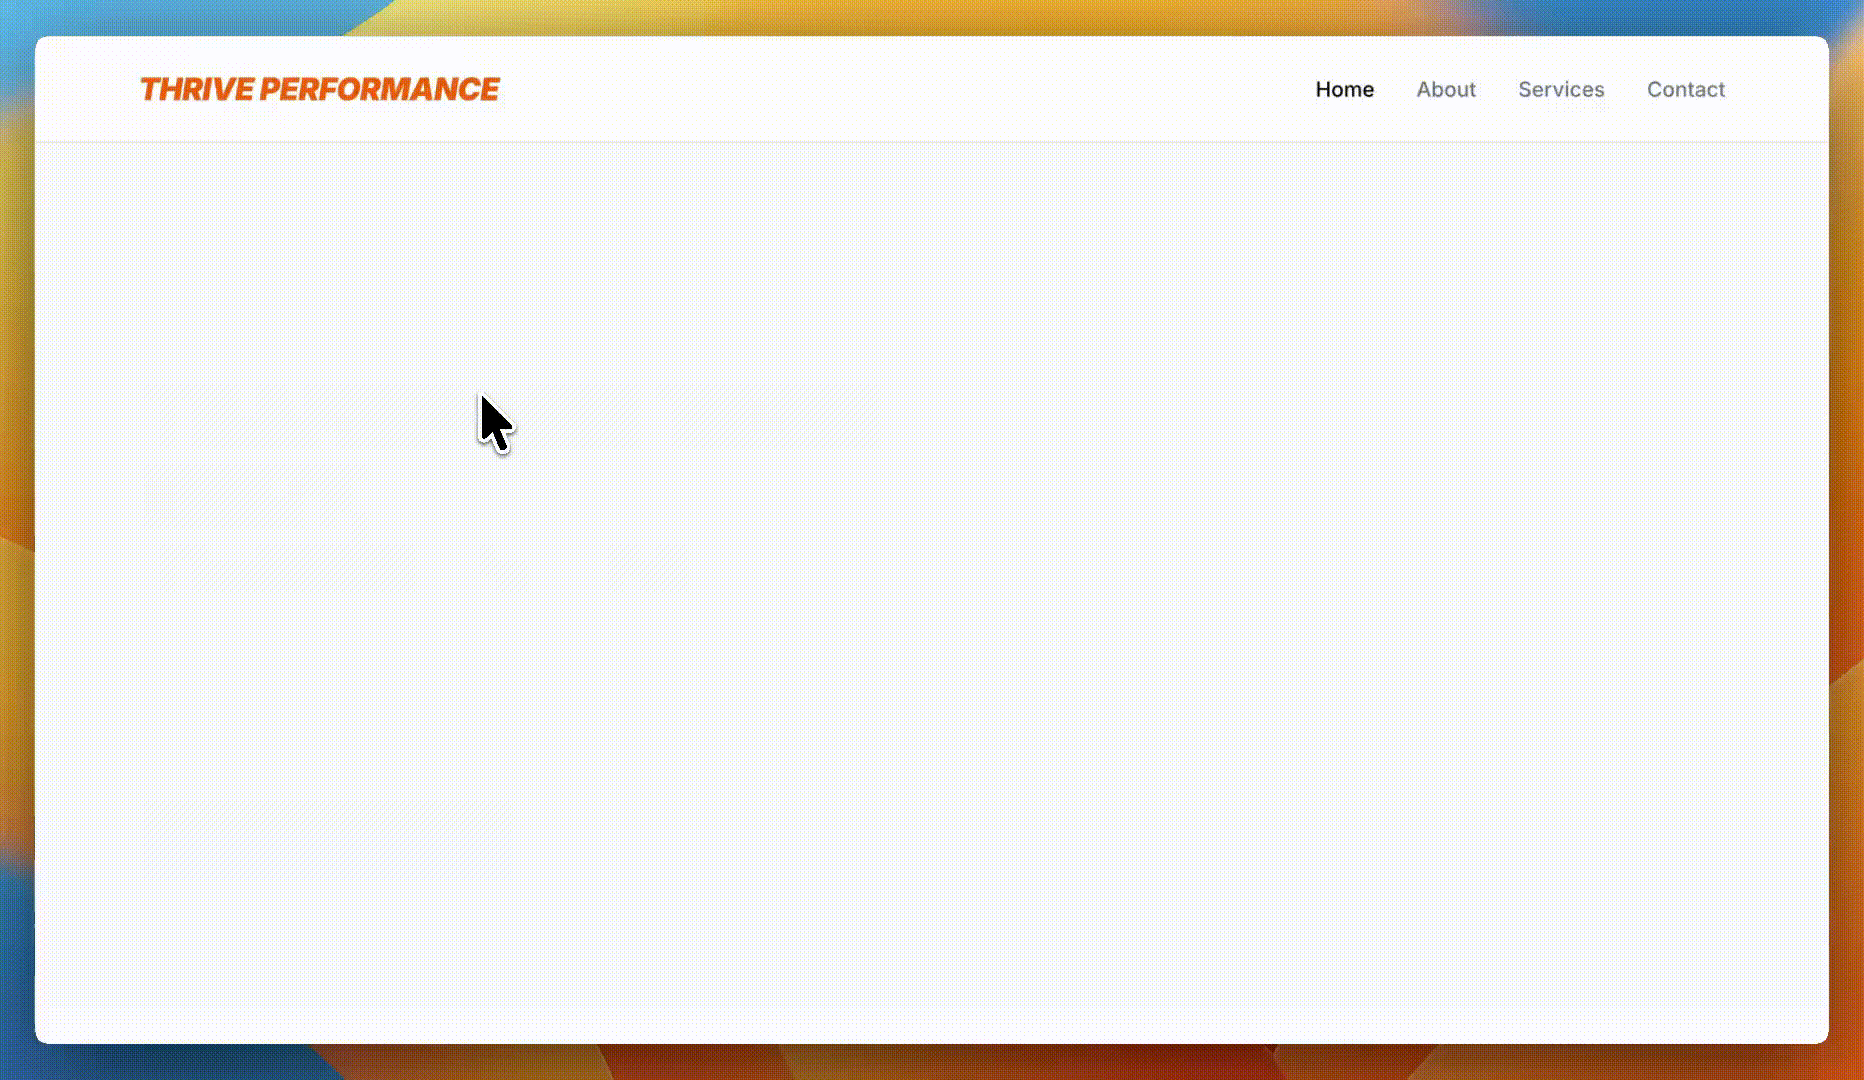
Task: Click the word PERFORMANCE in the logo
Action: [379, 89]
